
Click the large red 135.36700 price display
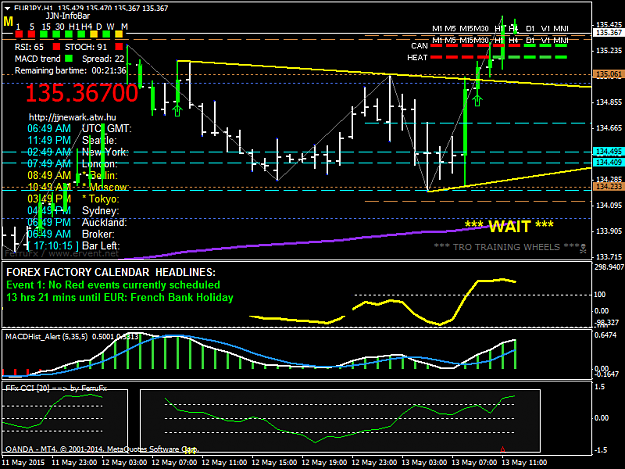click(82, 93)
